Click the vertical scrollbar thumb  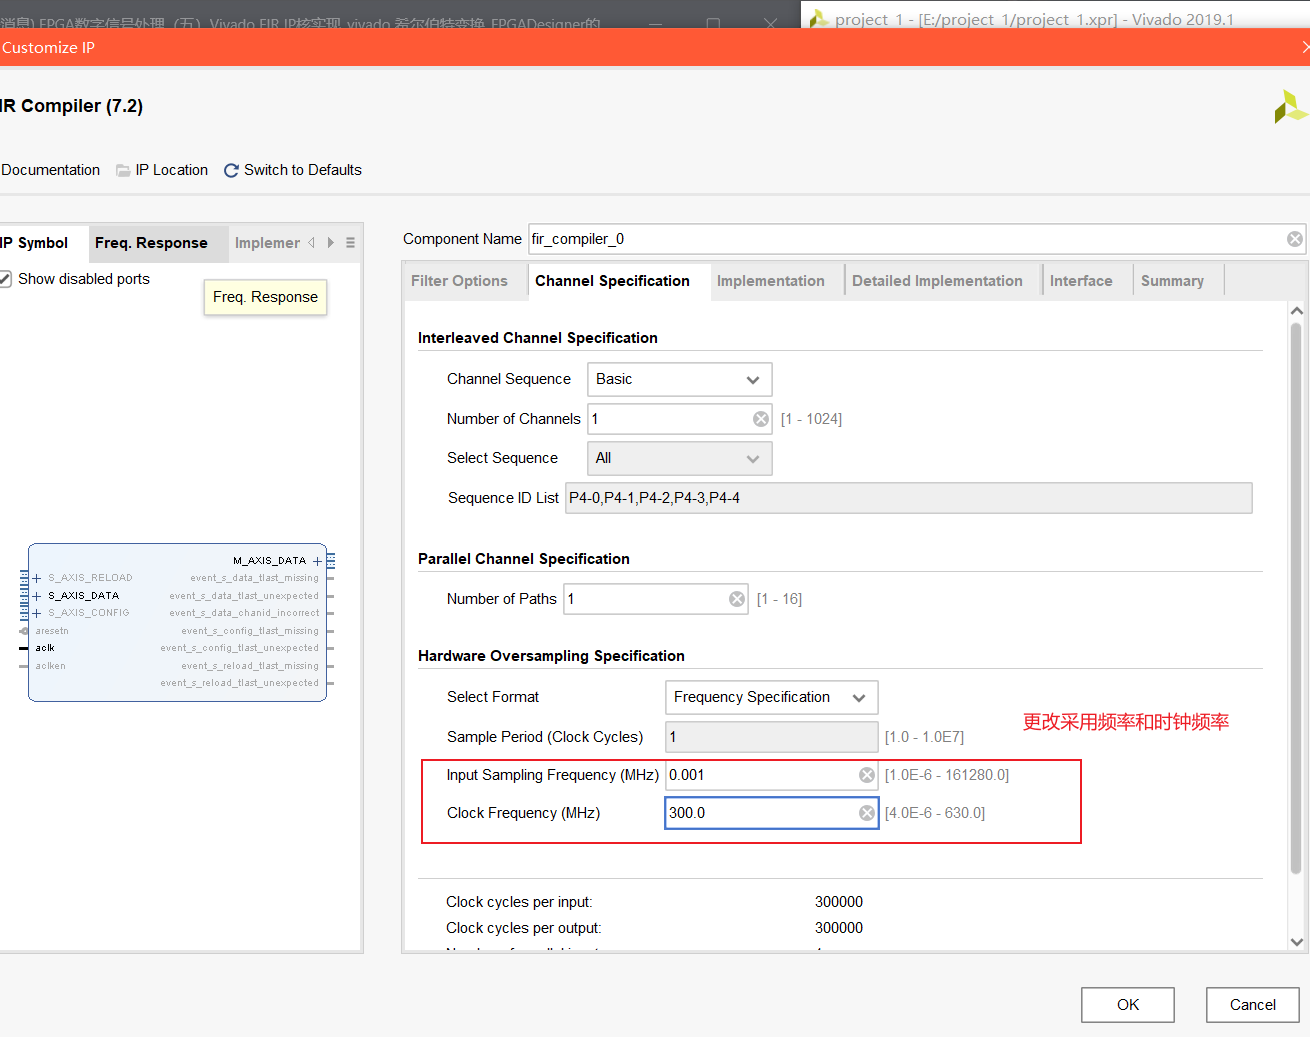(x=1296, y=597)
